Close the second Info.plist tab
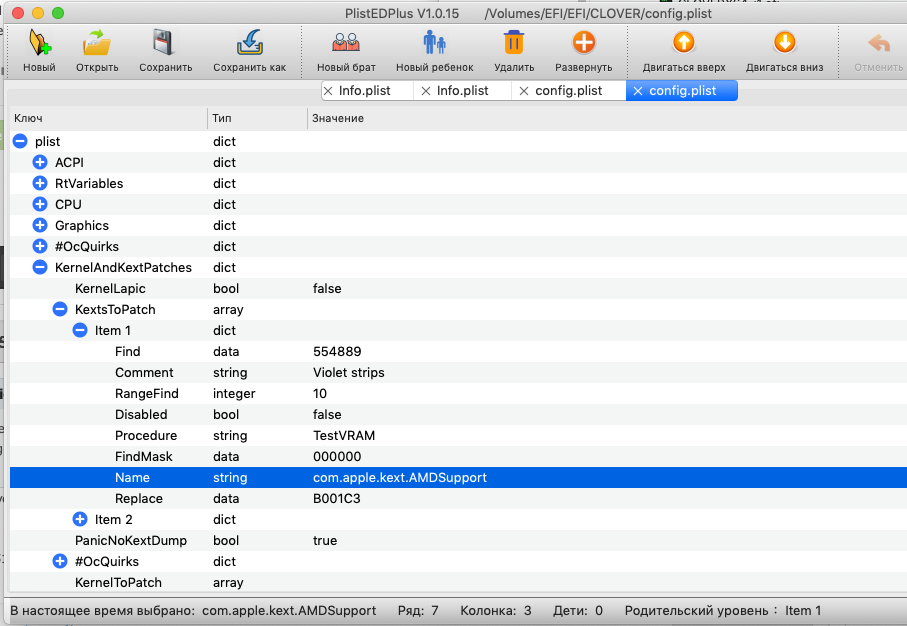The image size is (907, 626). 426,91
